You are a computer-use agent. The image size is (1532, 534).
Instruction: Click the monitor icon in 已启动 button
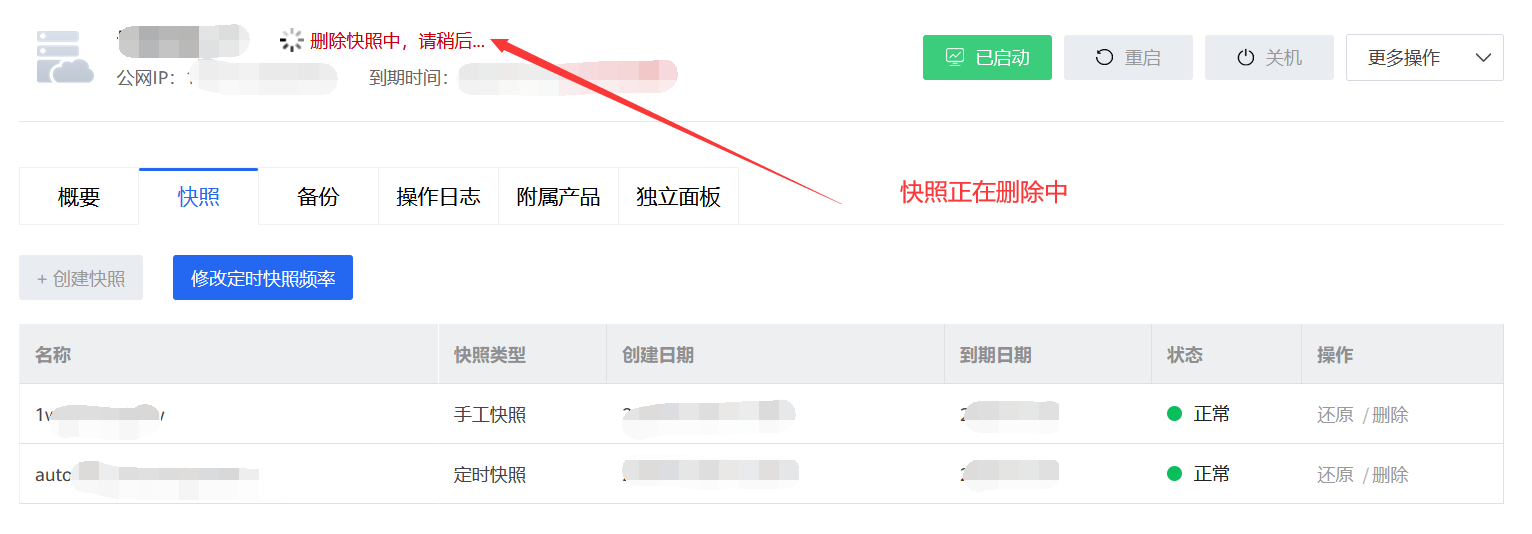[954, 57]
